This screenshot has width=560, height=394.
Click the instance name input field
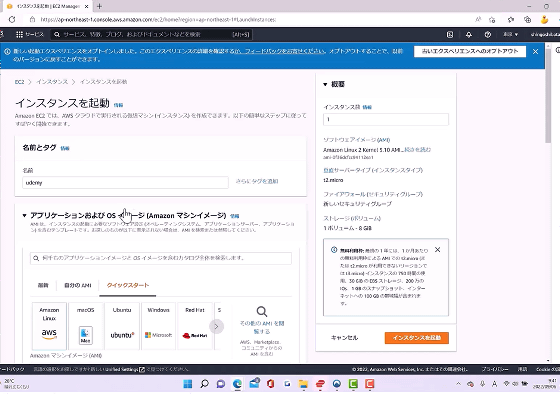coord(125,183)
